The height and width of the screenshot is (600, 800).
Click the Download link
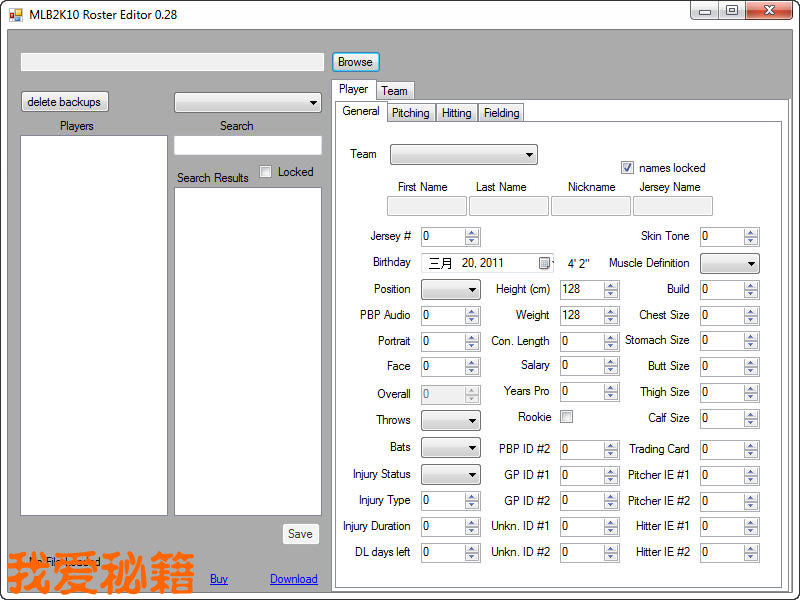(x=293, y=579)
